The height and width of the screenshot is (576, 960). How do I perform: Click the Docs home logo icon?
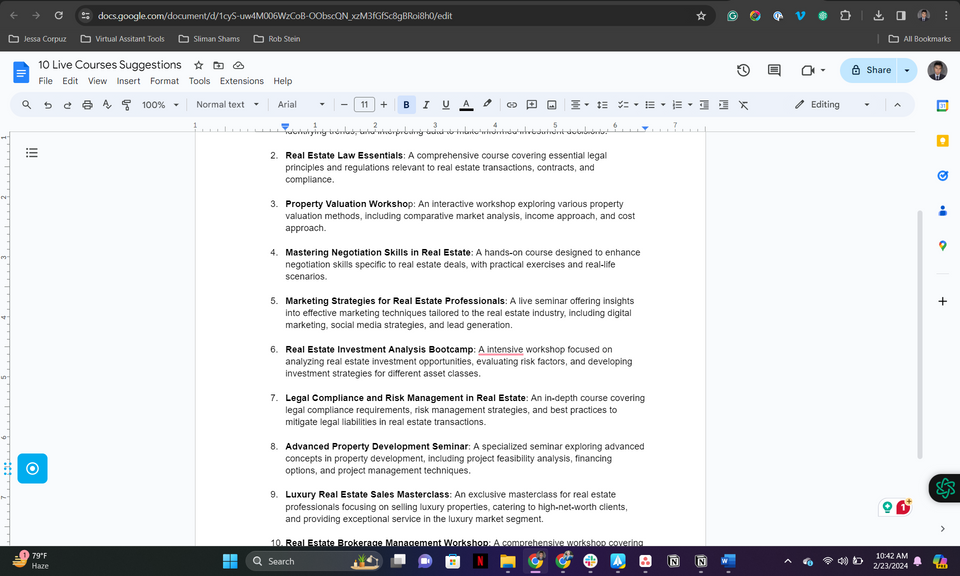click(21, 72)
